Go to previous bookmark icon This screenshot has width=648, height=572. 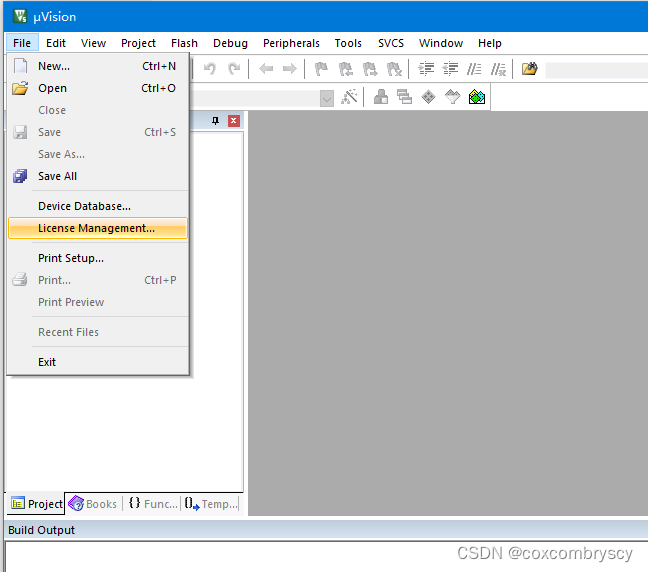(345, 69)
